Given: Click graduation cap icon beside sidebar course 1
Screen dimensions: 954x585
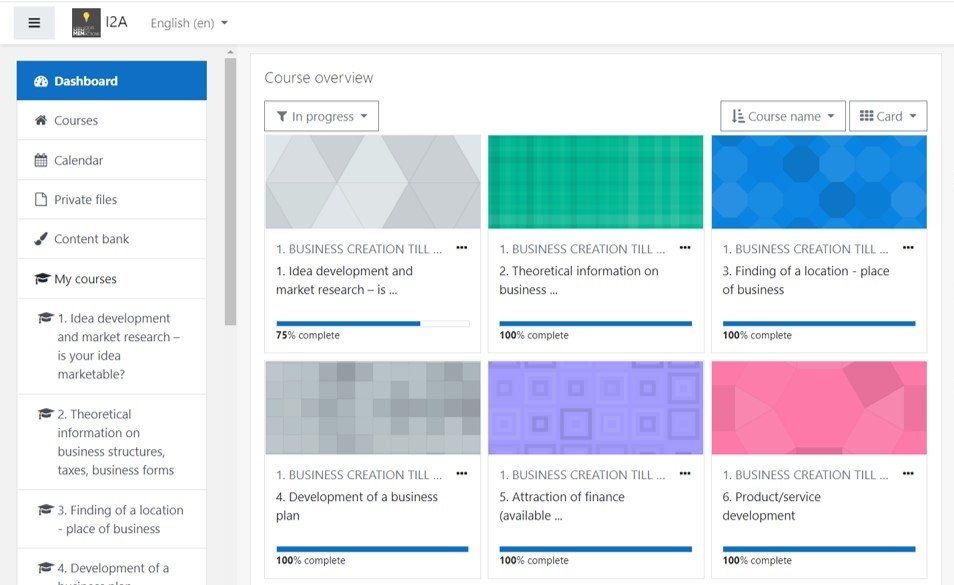Looking at the screenshot, I should [x=46, y=318].
